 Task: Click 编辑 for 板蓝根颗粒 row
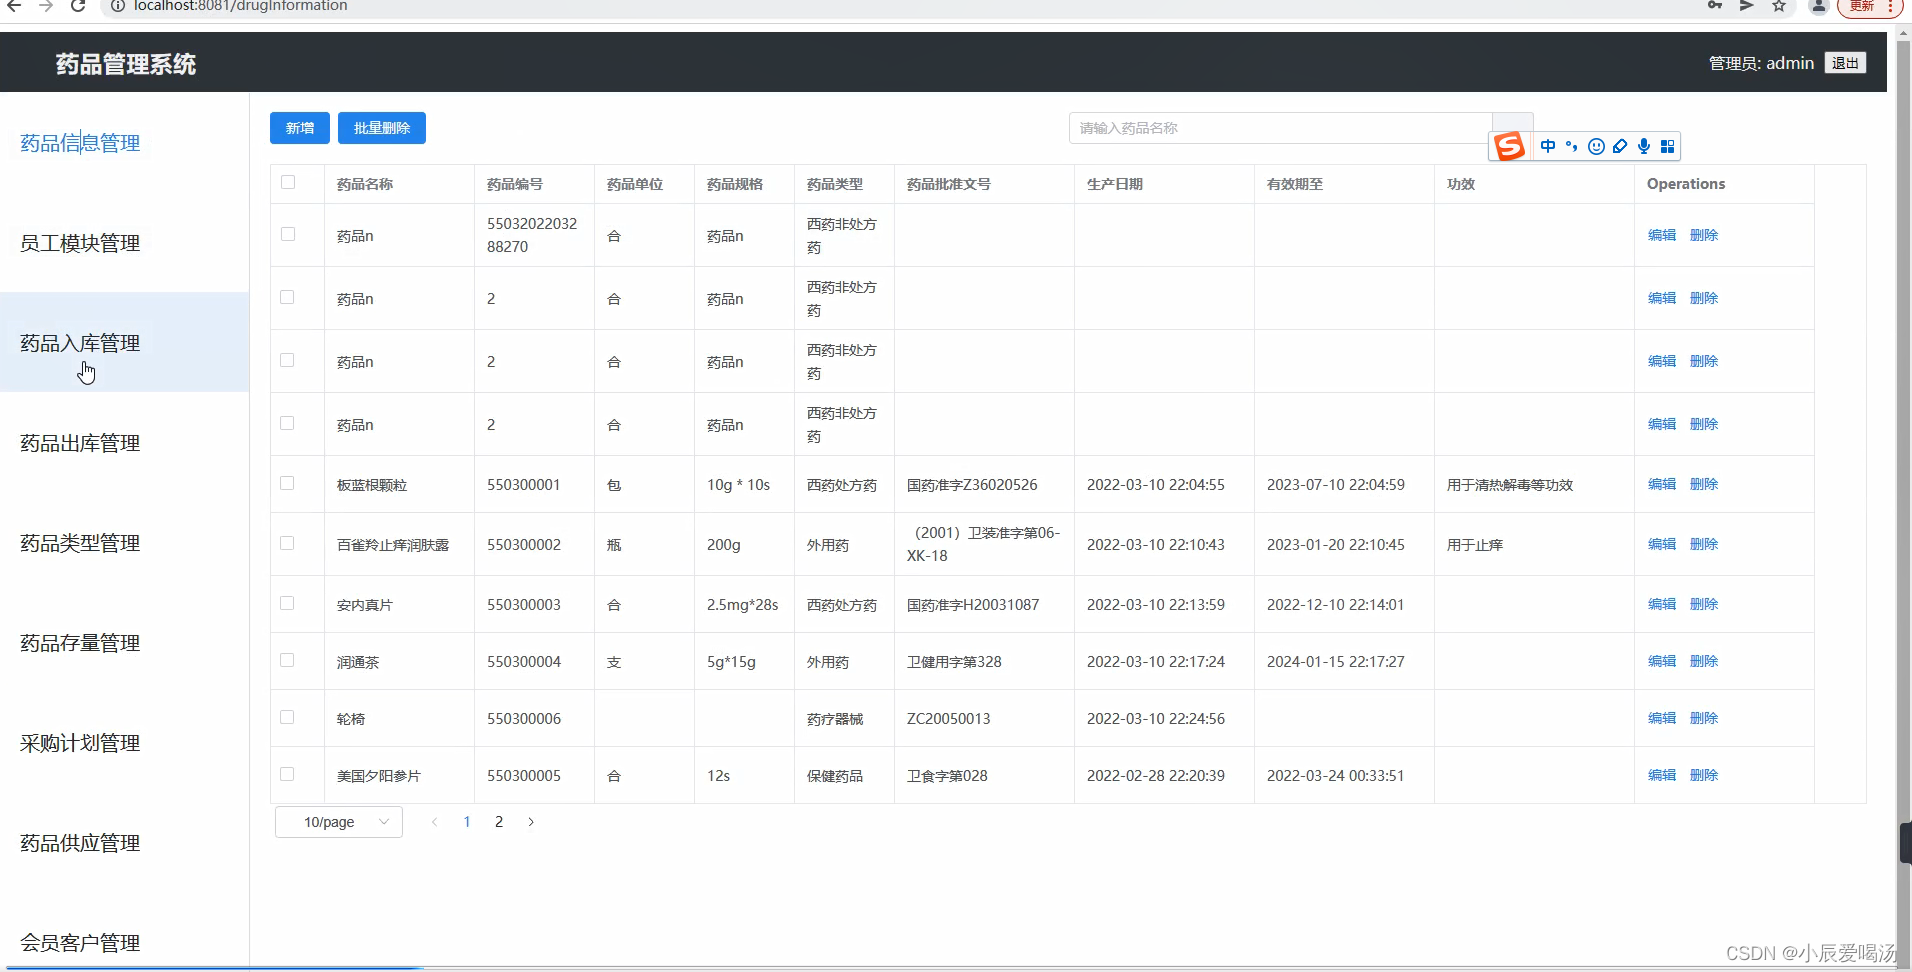point(1662,484)
